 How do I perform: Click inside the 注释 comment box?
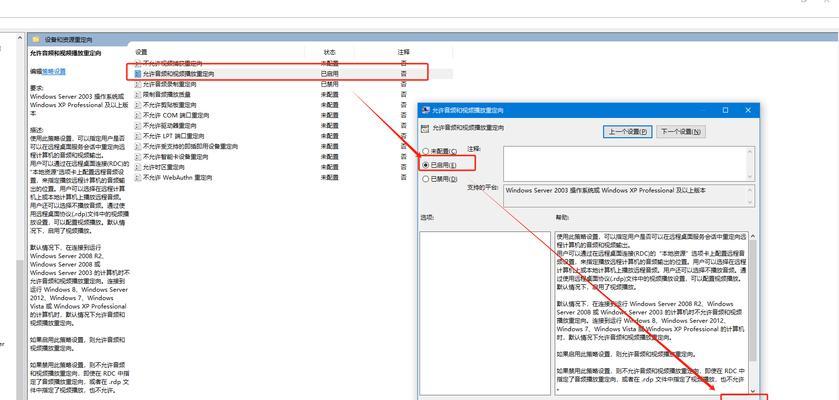click(624, 164)
